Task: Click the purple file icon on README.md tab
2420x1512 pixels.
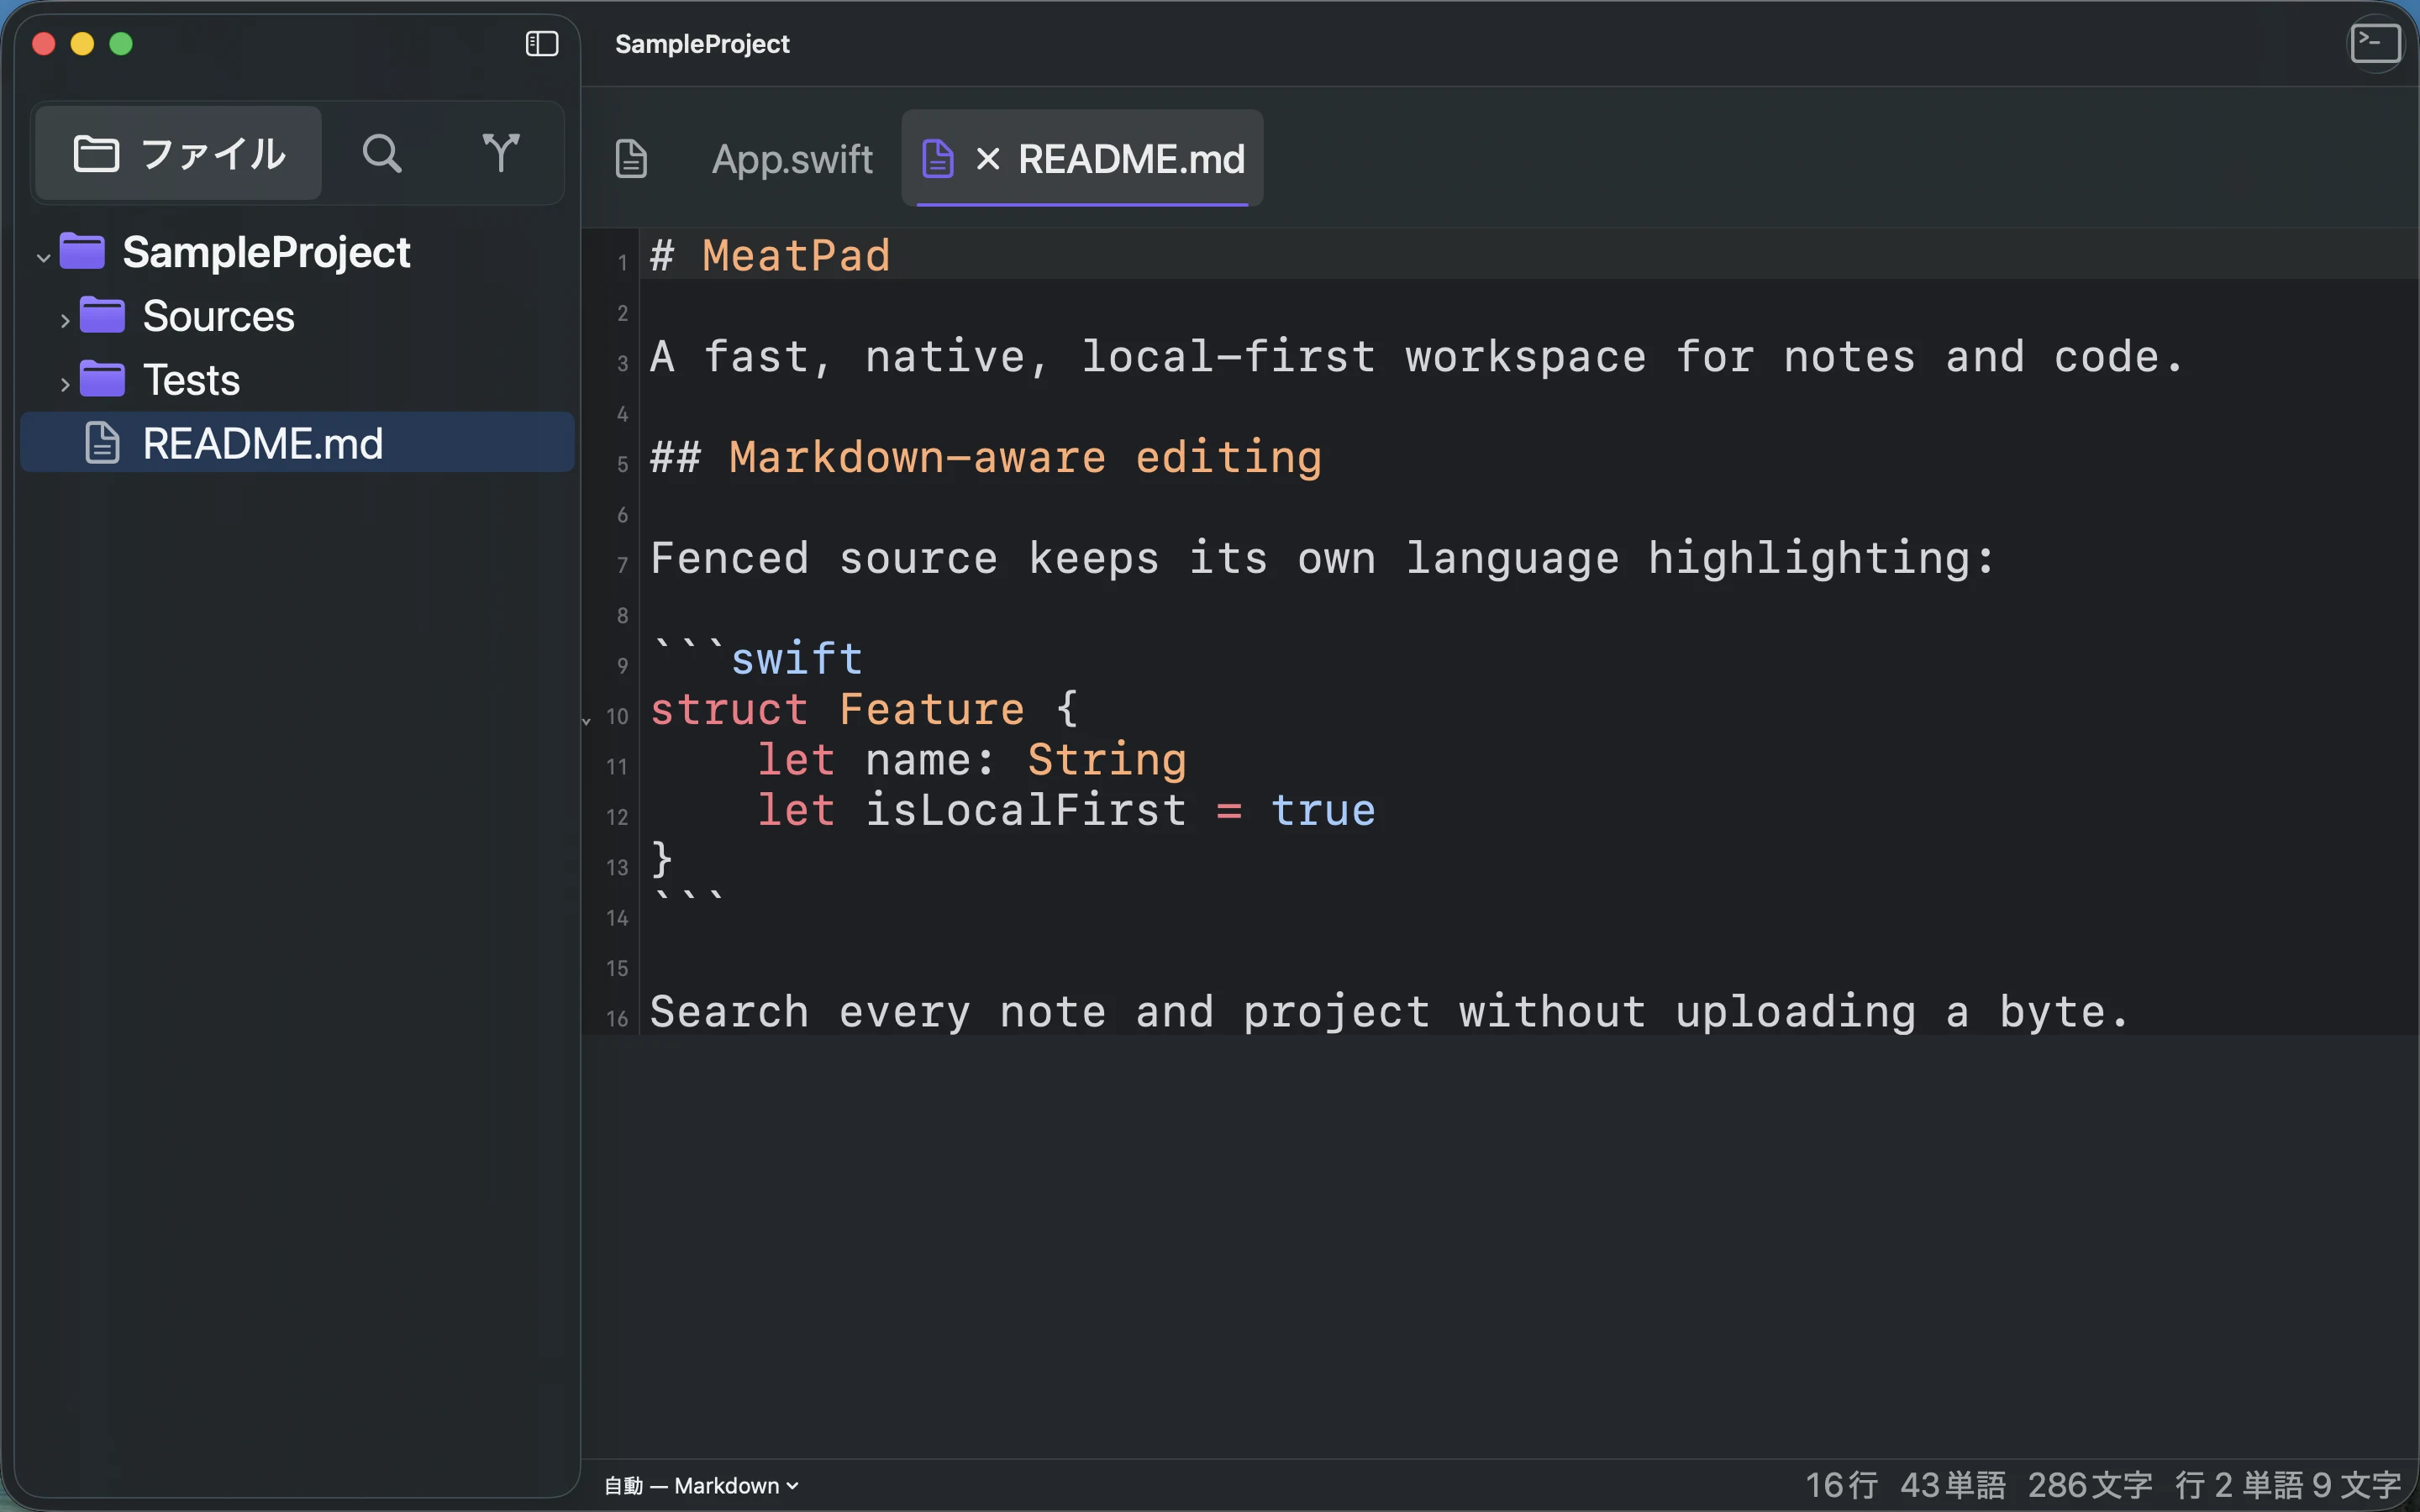Action: (x=937, y=158)
